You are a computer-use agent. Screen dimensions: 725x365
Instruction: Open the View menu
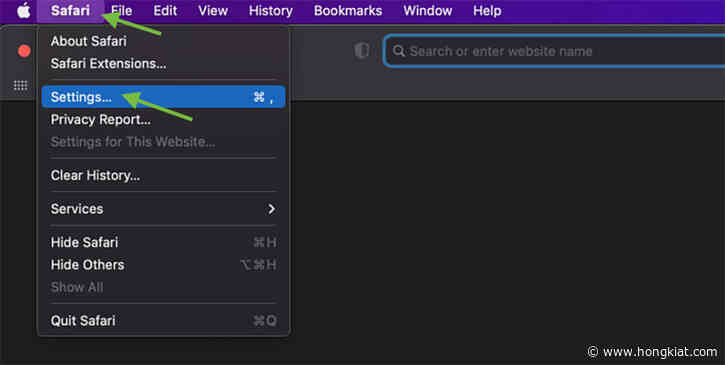coord(213,11)
